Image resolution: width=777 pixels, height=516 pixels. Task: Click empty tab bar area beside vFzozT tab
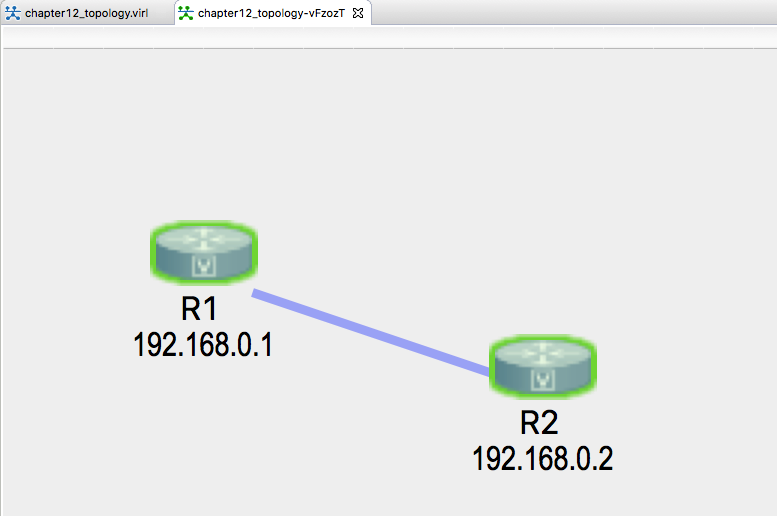coord(574,12)
